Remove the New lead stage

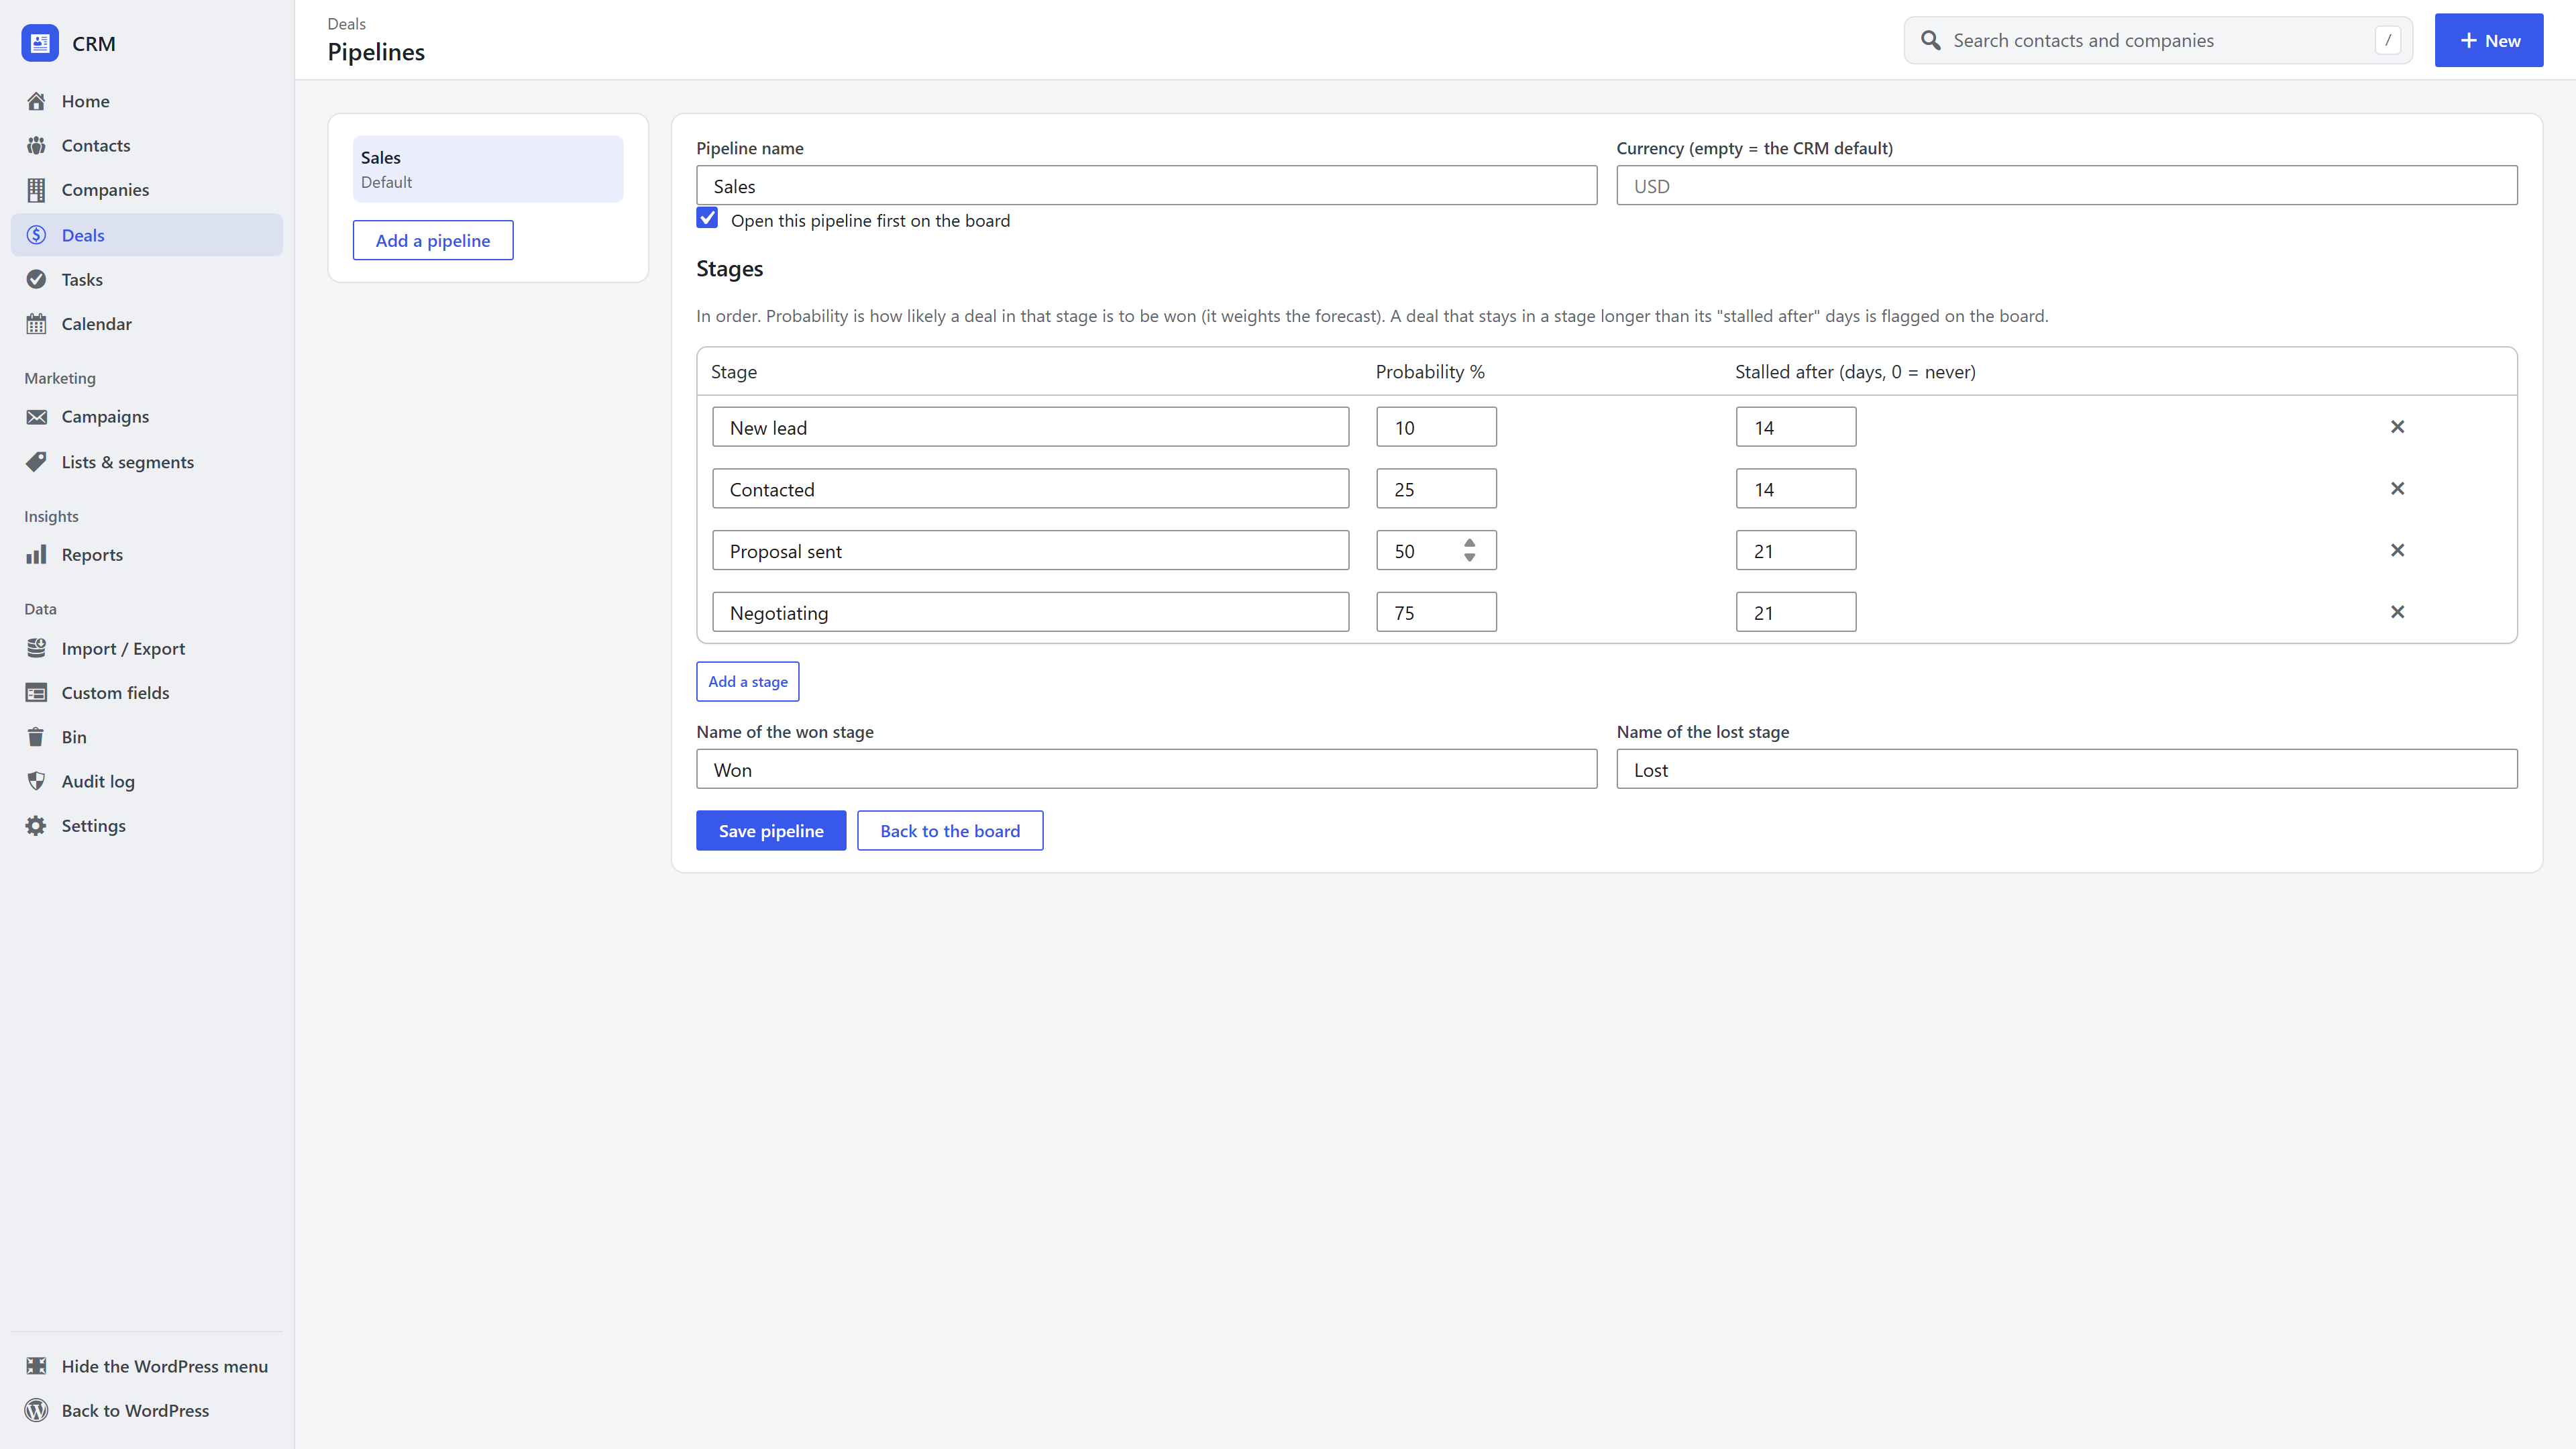pyautogui.click(x=2397, y=427)
